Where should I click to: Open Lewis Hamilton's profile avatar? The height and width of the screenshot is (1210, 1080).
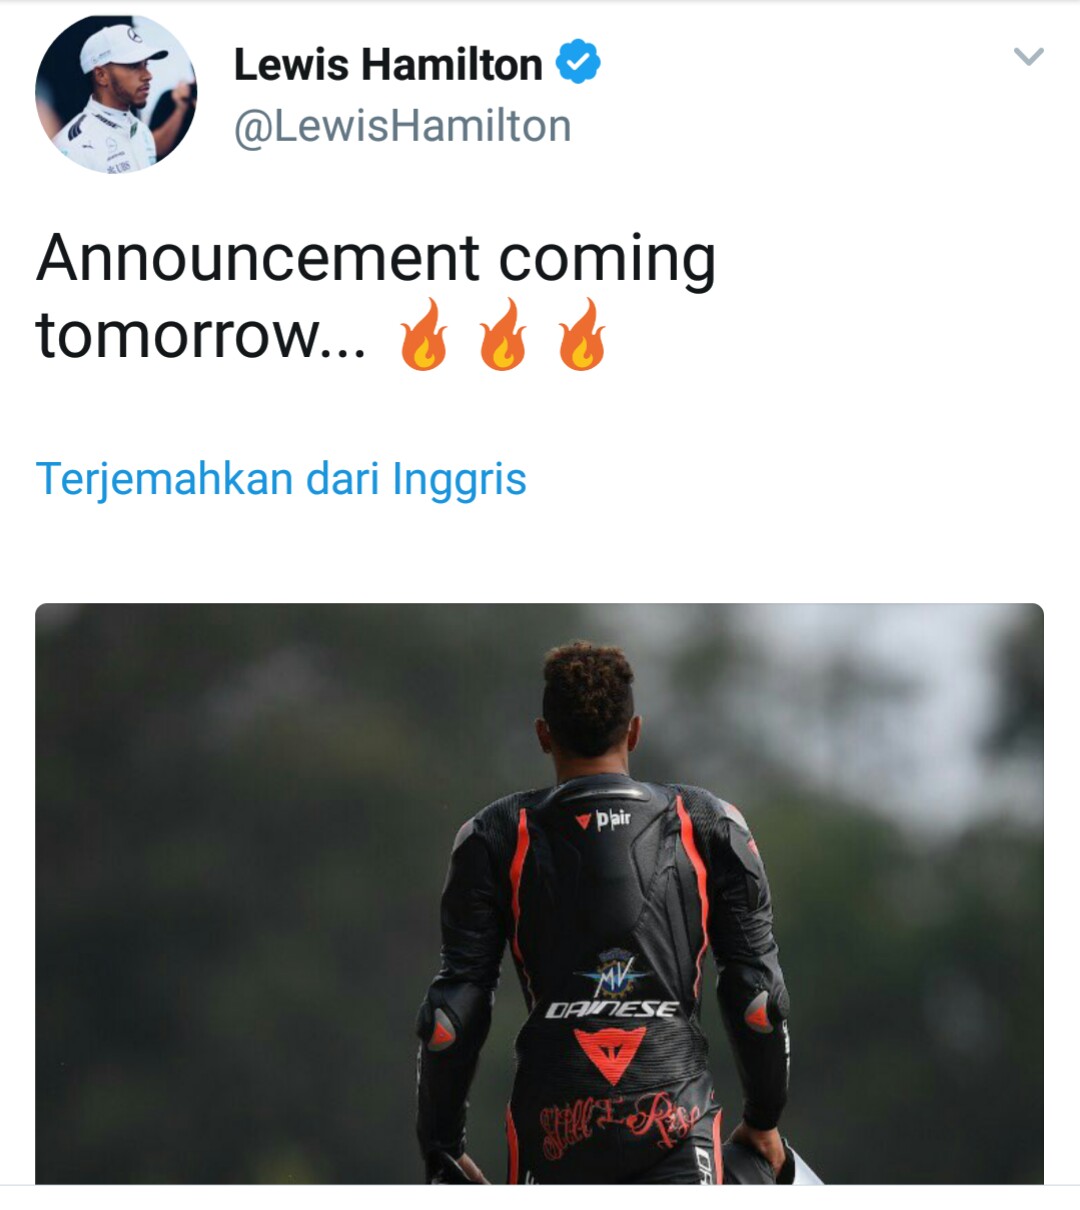tap(116, 94)
